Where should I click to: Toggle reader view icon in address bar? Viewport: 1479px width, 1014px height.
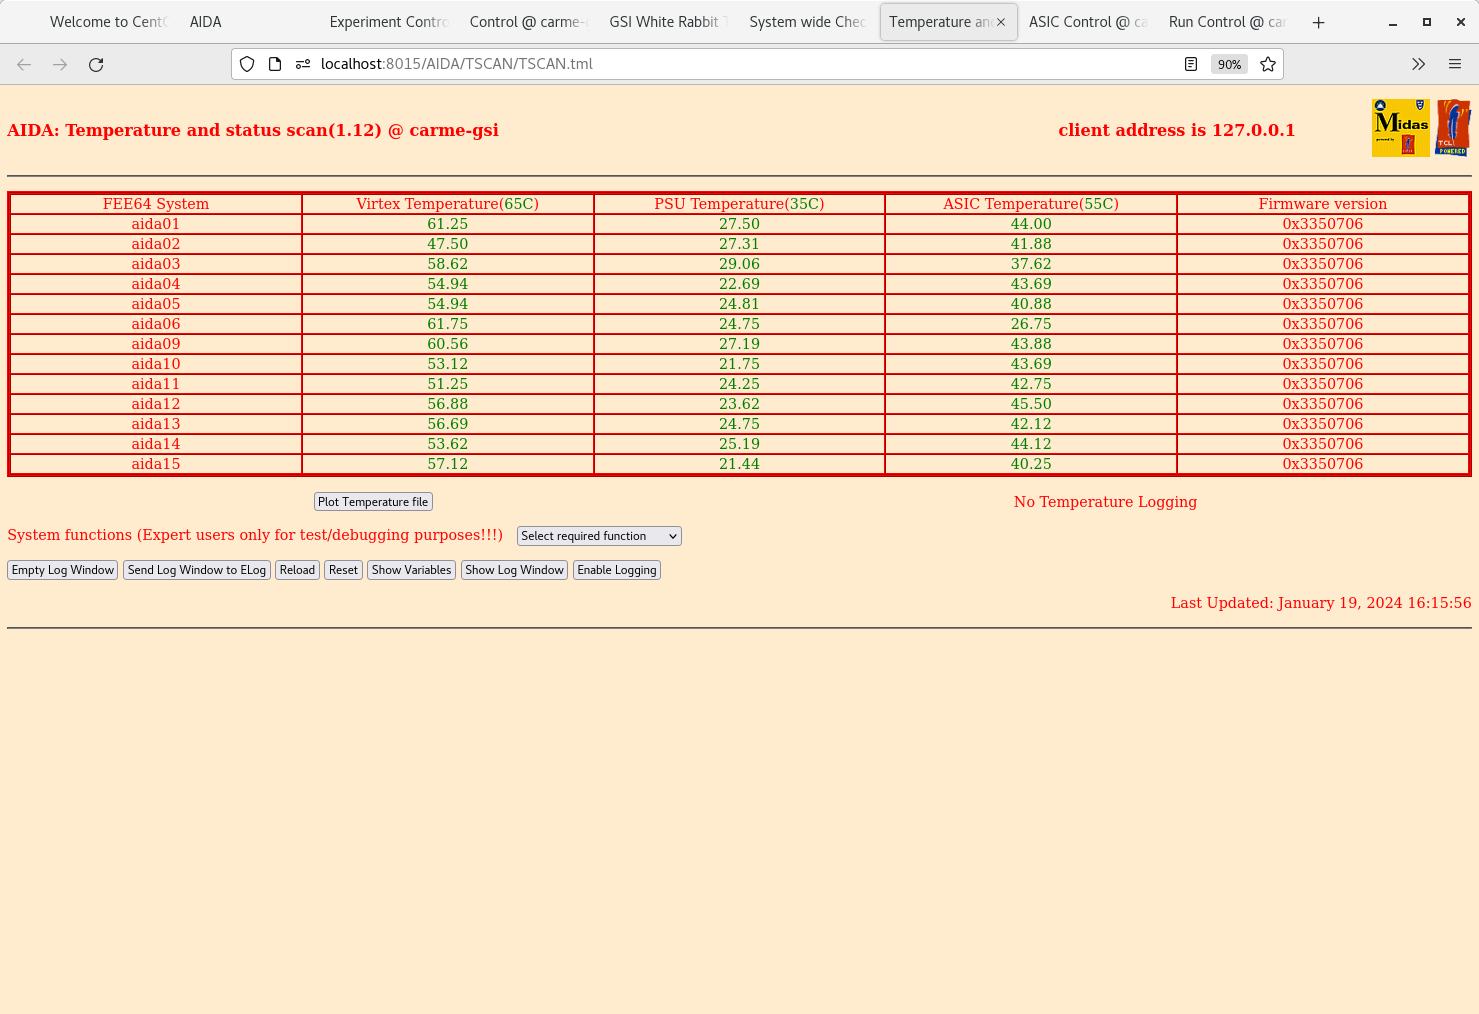point(1191,64)
